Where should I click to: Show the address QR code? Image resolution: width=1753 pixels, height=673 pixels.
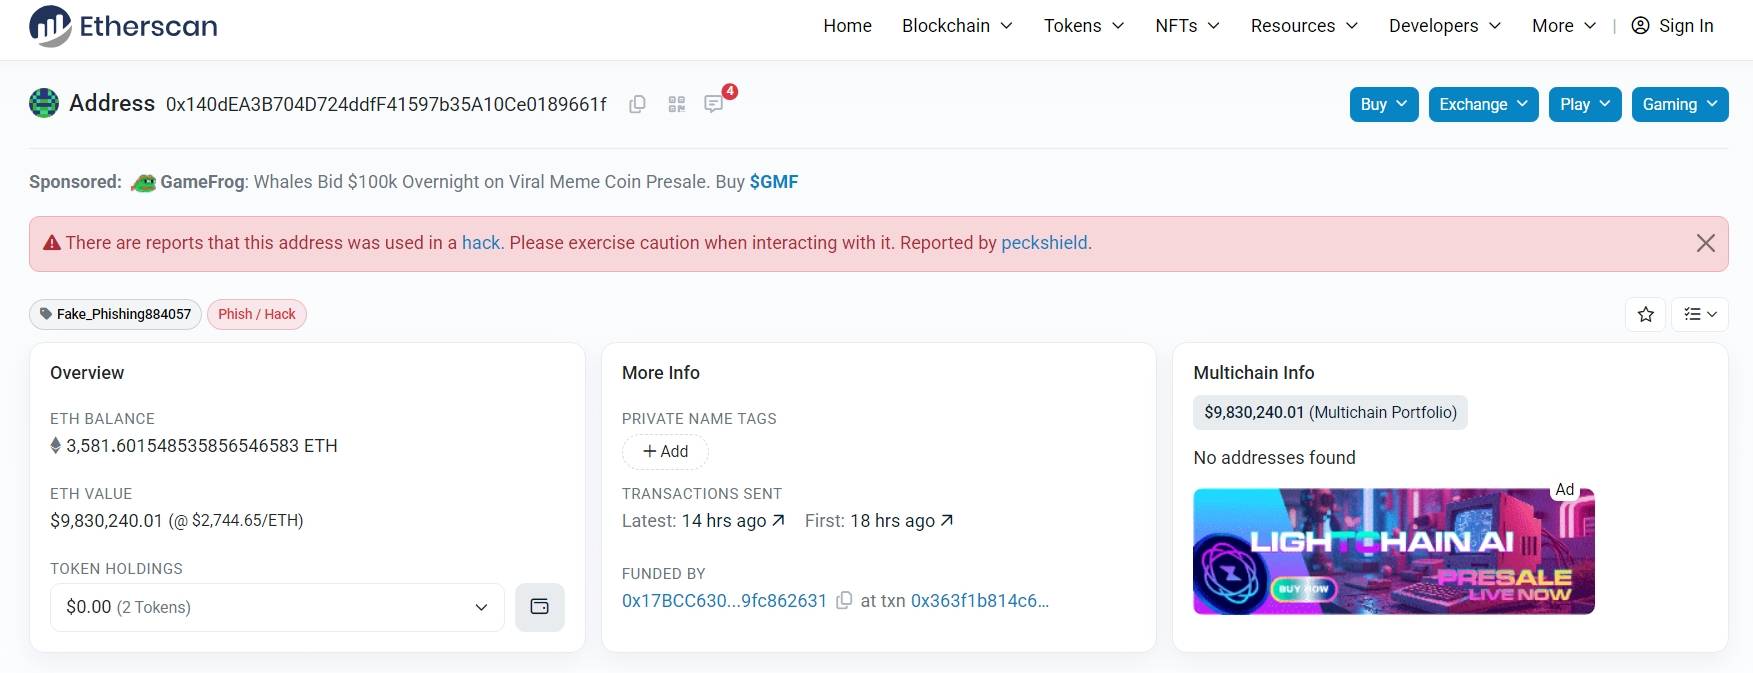677,104
